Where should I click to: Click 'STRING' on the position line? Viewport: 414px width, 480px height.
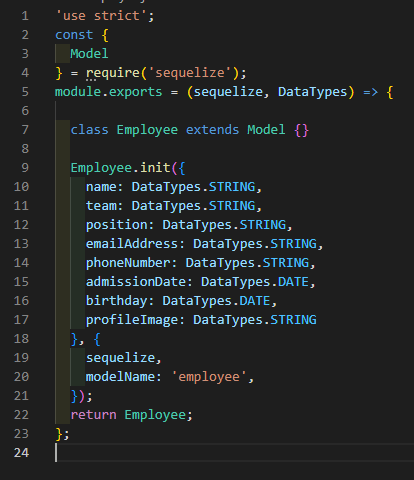[x=263, y=225]
